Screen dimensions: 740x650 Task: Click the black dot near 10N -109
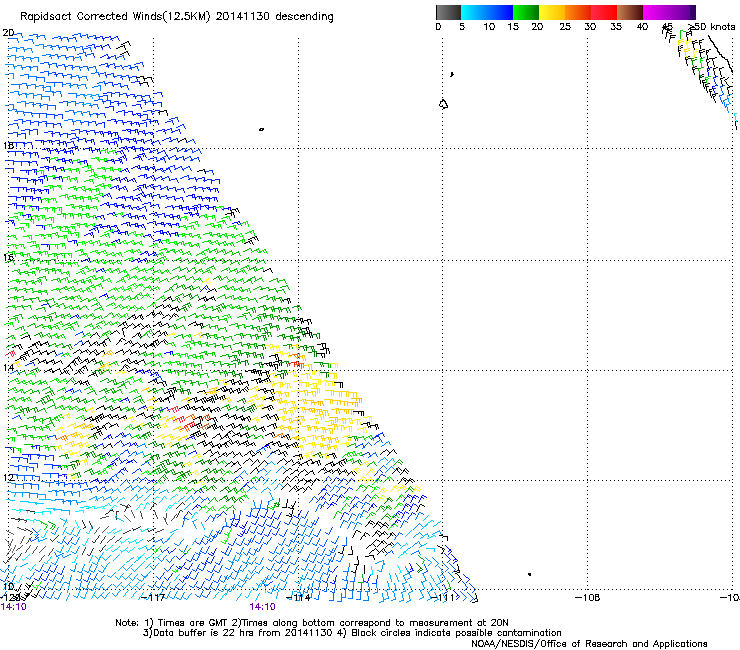tap(530, 574)
